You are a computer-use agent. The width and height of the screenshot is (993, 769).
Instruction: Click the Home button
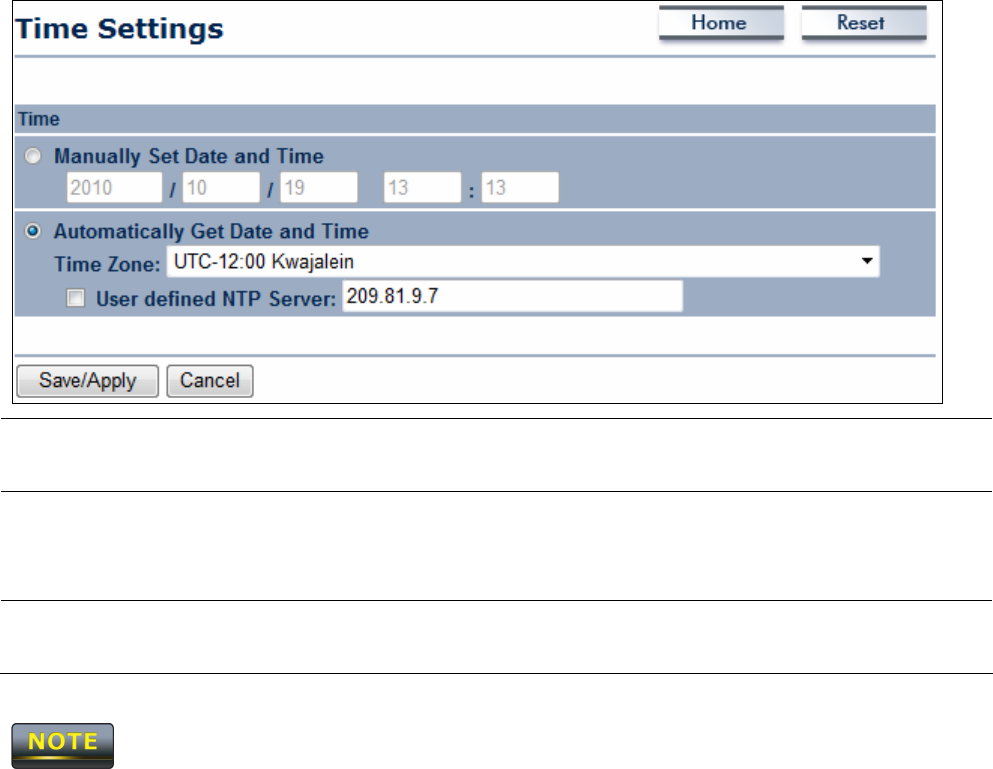[721, 23]
